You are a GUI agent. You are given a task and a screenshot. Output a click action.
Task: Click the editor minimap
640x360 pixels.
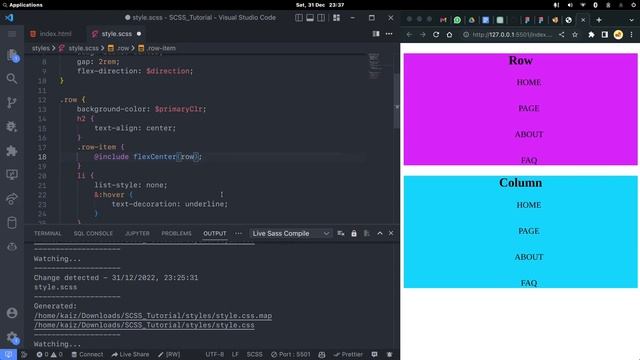point(375,66)
